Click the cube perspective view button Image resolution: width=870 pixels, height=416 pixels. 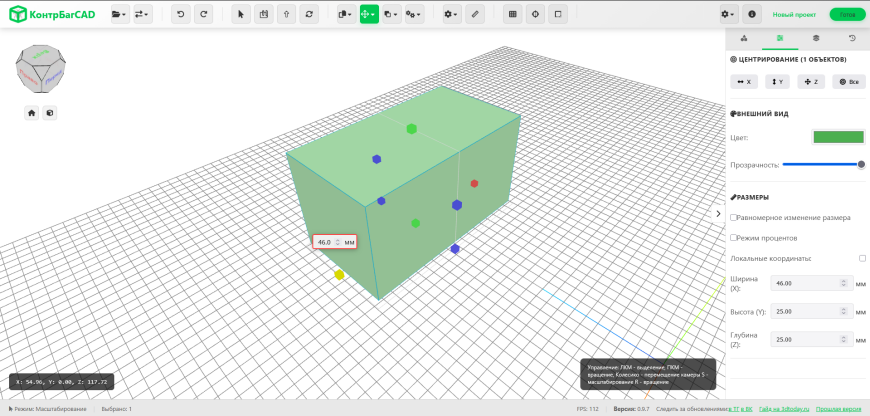coord(50,113)
